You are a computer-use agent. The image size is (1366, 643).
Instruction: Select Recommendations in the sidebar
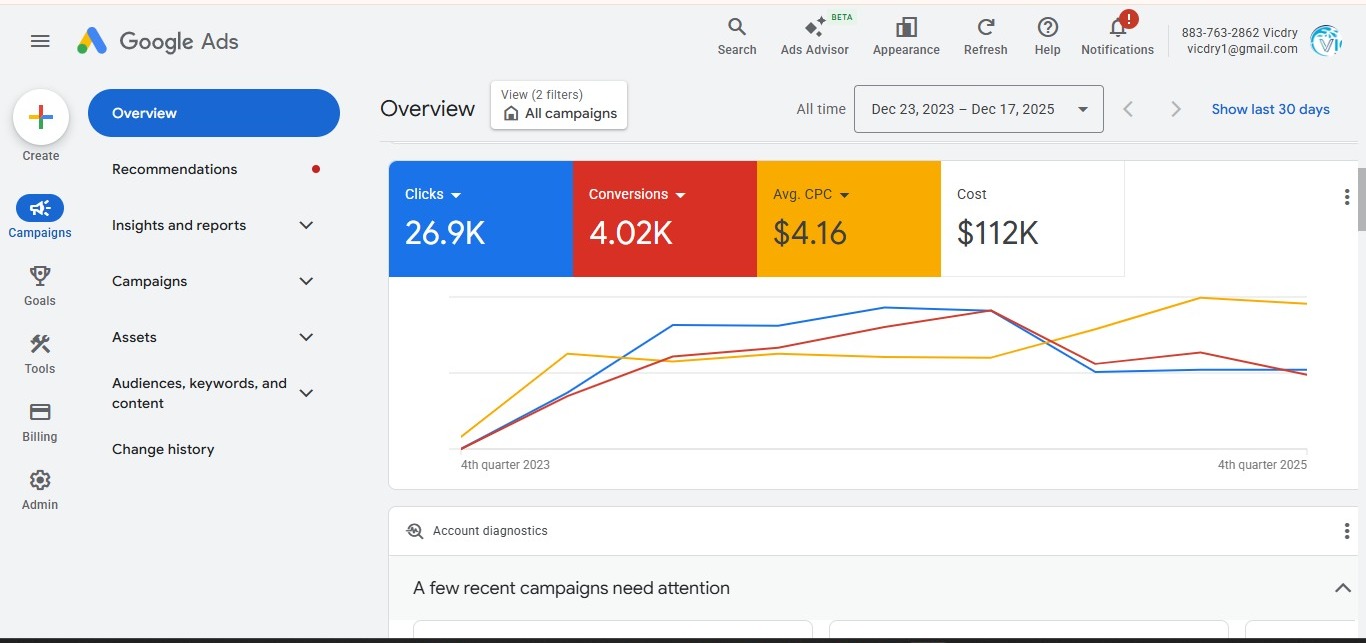pyautogui.click(x=175, y=169)
